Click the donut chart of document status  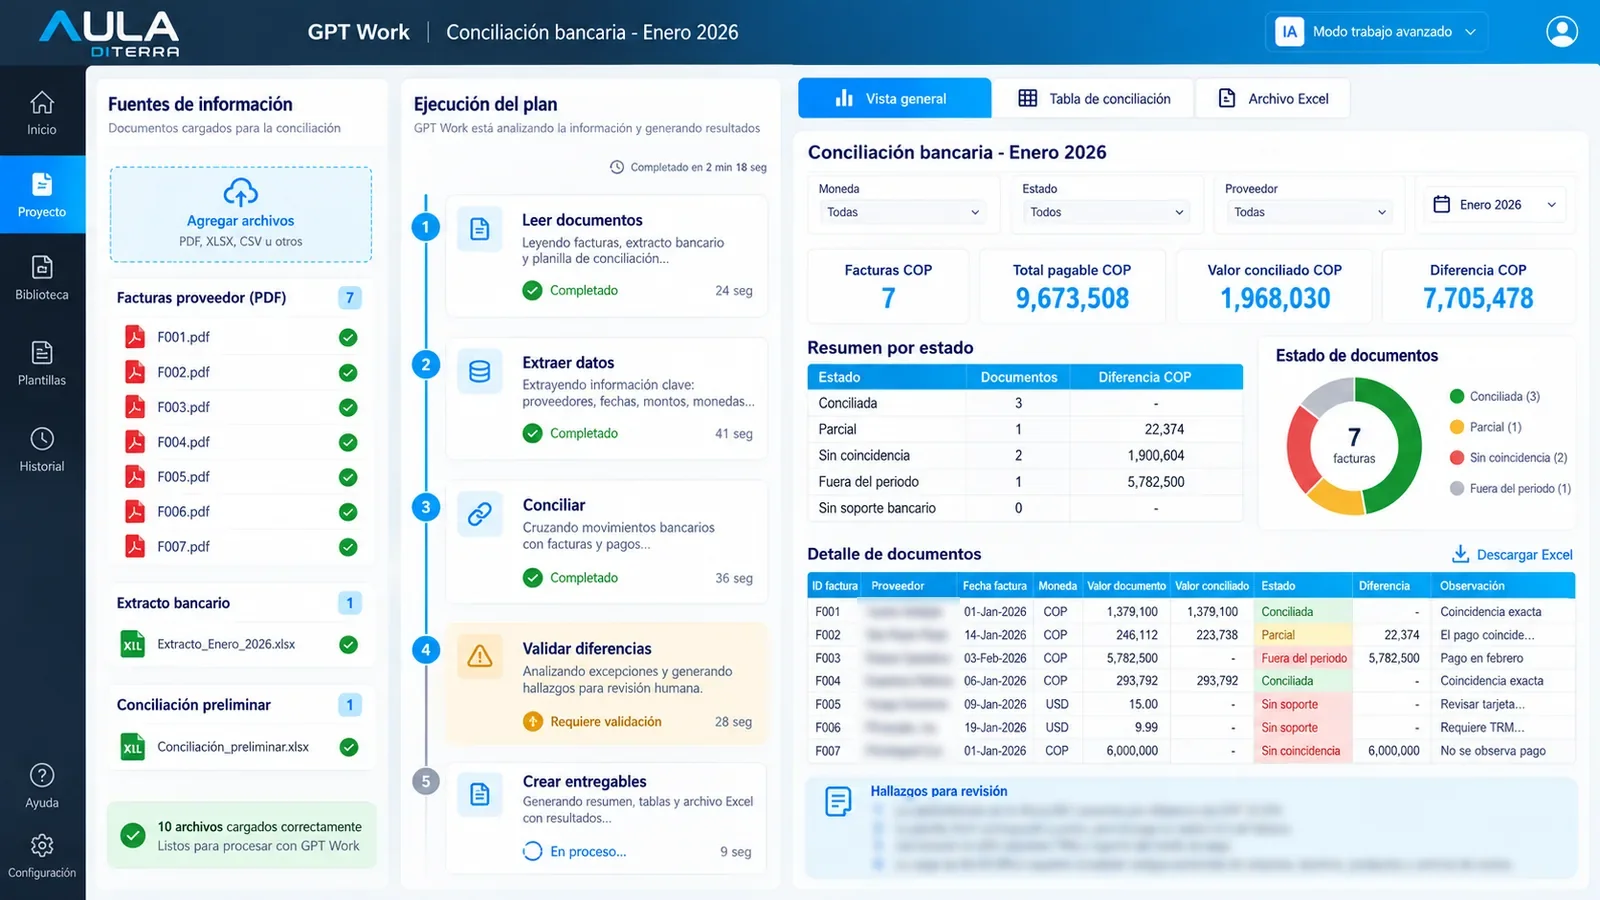pos(1354,446)
